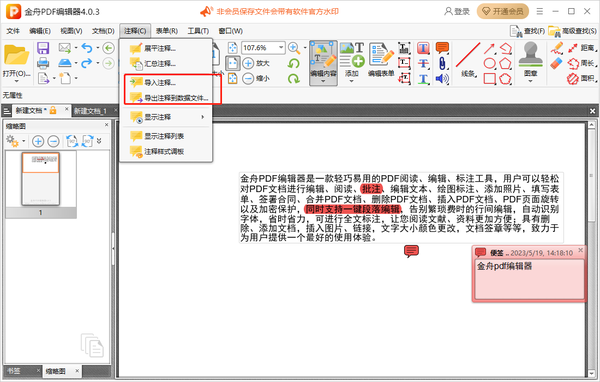Image resolution: width=600 pixels, height=382 pixels.
Task: Select the 周长 perimeter measuring tool
Action: tap(582, 63)
